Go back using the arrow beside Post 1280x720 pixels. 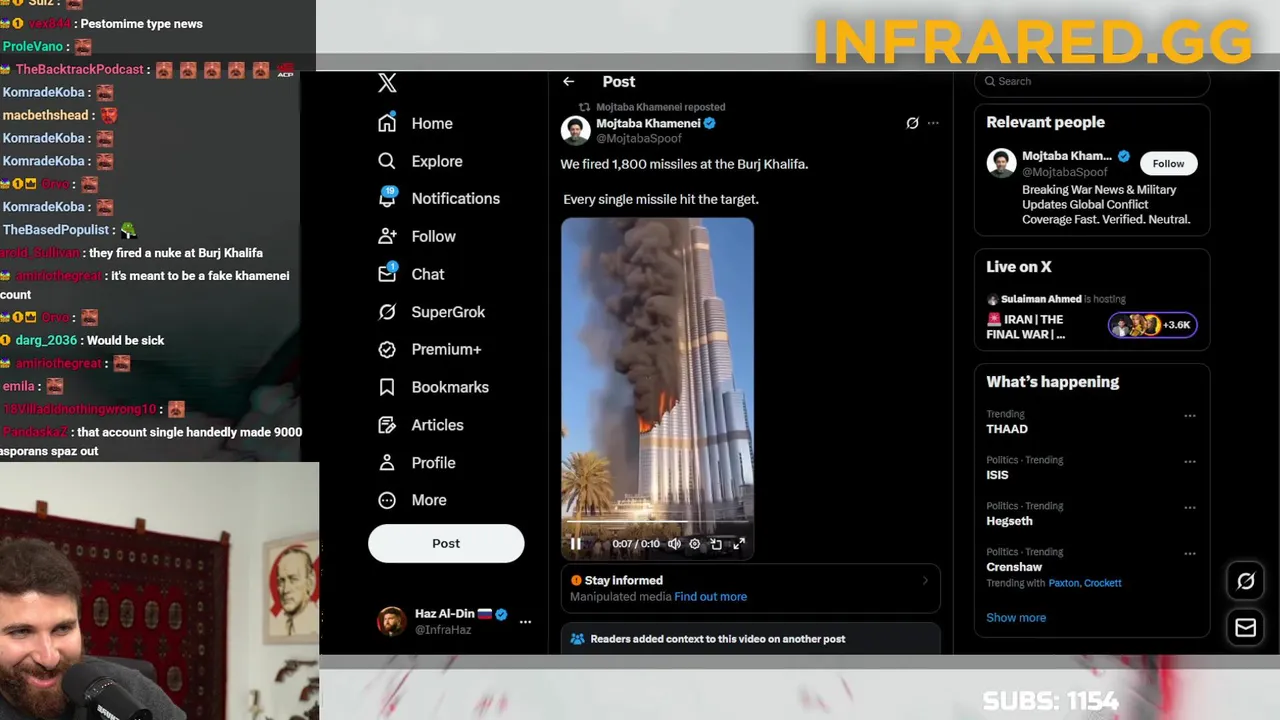pos(568,82)
